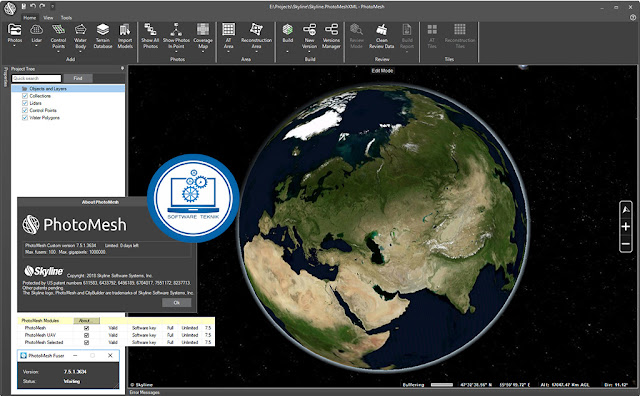The image size is (640, 396).
Task: Click the Import Models icon
Action: [125, 29]
